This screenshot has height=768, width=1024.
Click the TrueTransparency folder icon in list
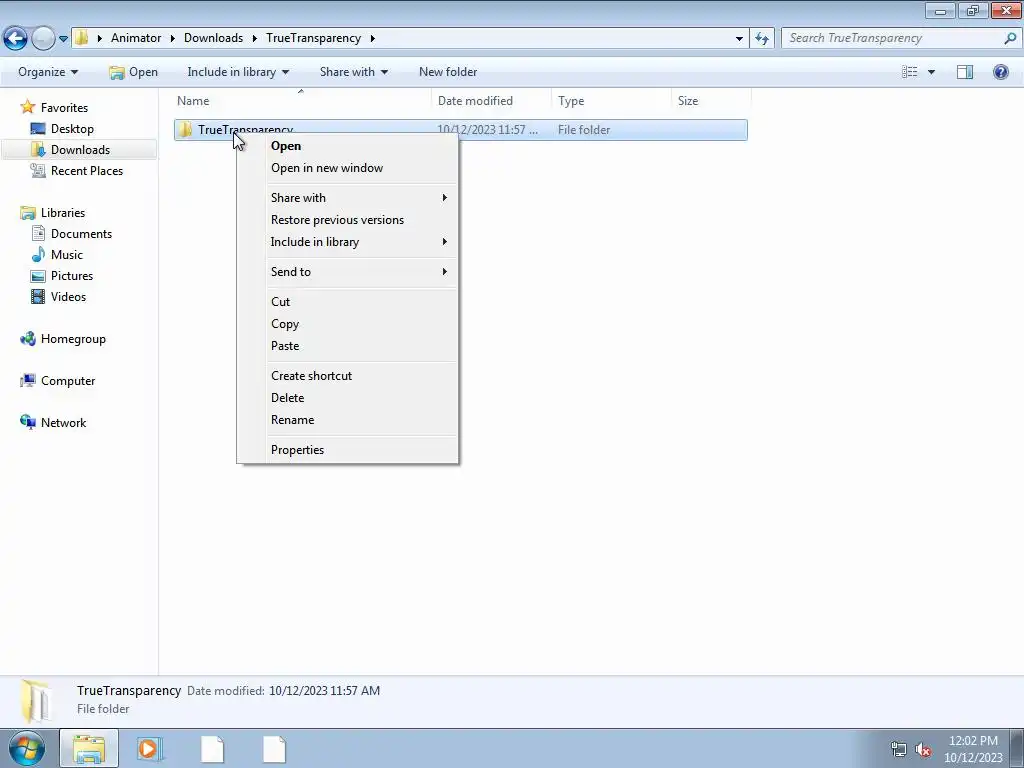pos(185,129)
